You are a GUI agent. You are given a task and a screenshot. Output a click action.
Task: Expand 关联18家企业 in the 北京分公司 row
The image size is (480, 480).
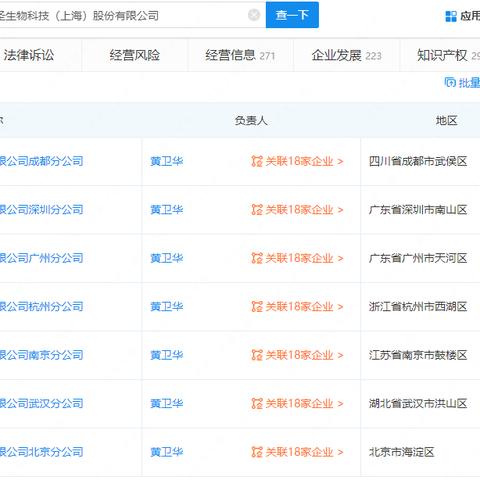(304, 452)
